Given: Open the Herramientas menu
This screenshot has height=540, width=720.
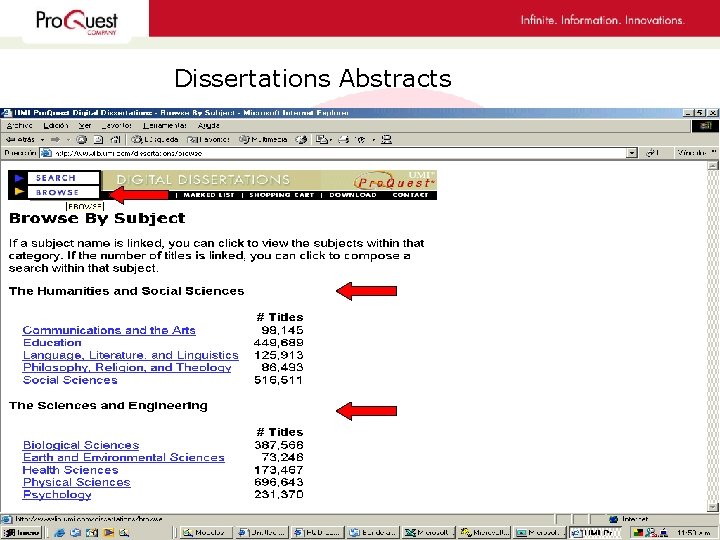Looking at the screenshot, I should 164,125.
